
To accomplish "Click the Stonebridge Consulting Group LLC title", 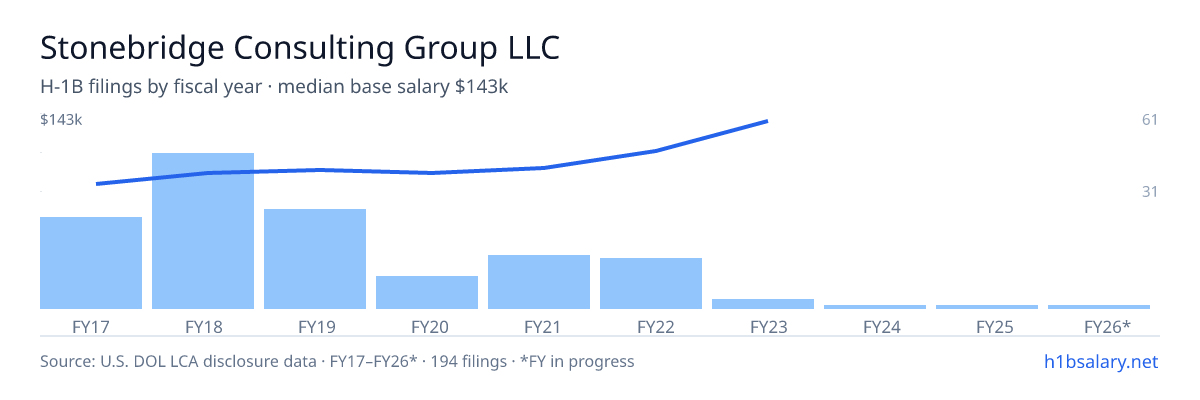I will 300,49.
